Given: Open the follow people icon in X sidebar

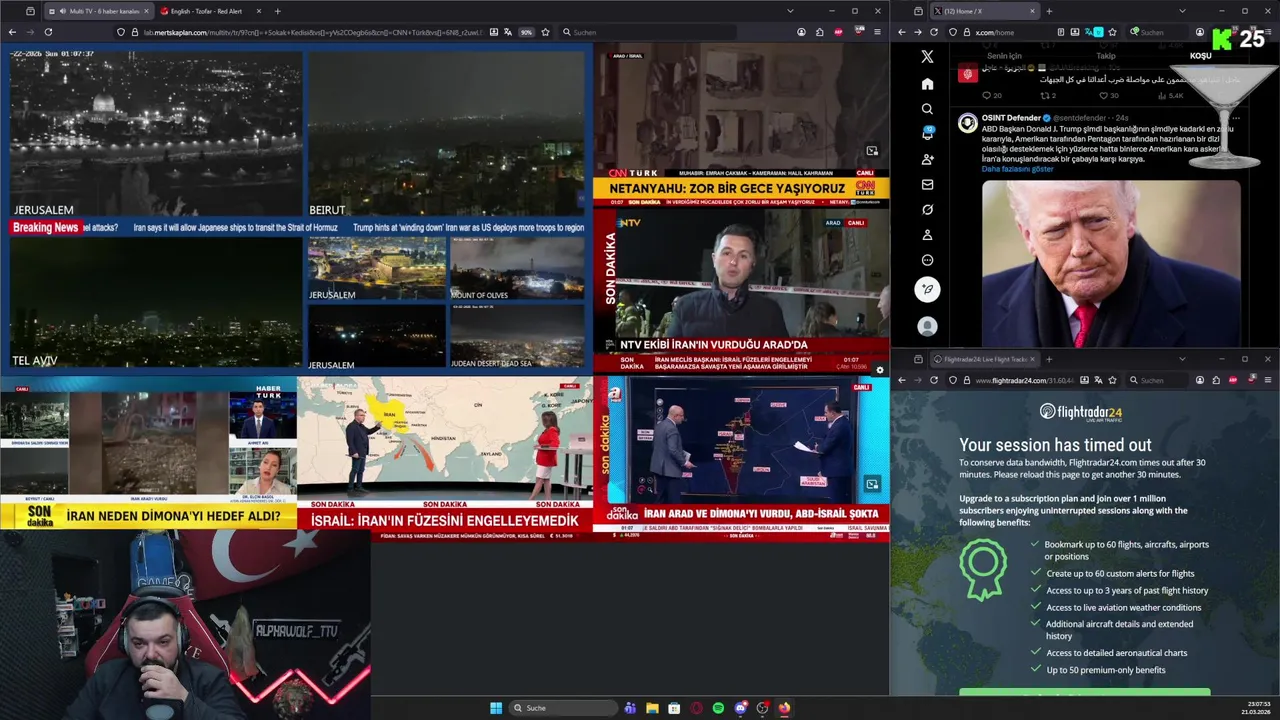Looking at the screenshot, I should click(x=927, y=159).
